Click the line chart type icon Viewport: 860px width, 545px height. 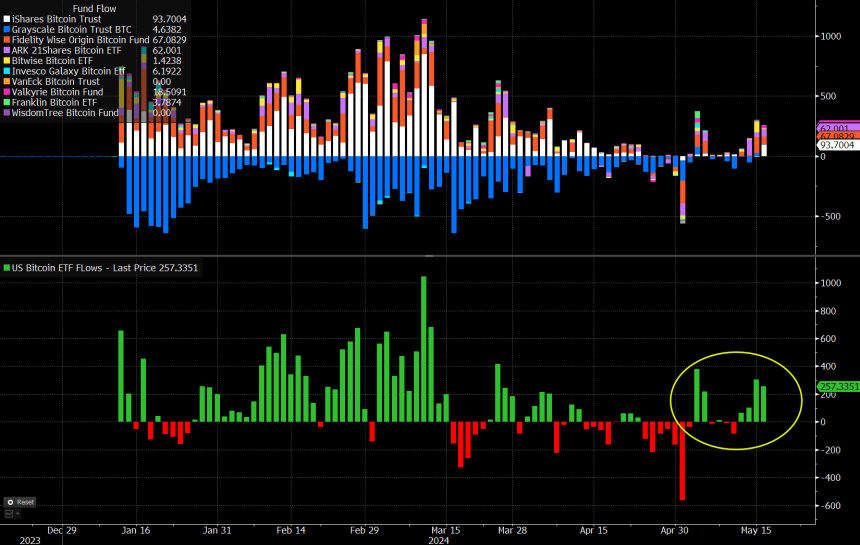[x=11, y=513]
